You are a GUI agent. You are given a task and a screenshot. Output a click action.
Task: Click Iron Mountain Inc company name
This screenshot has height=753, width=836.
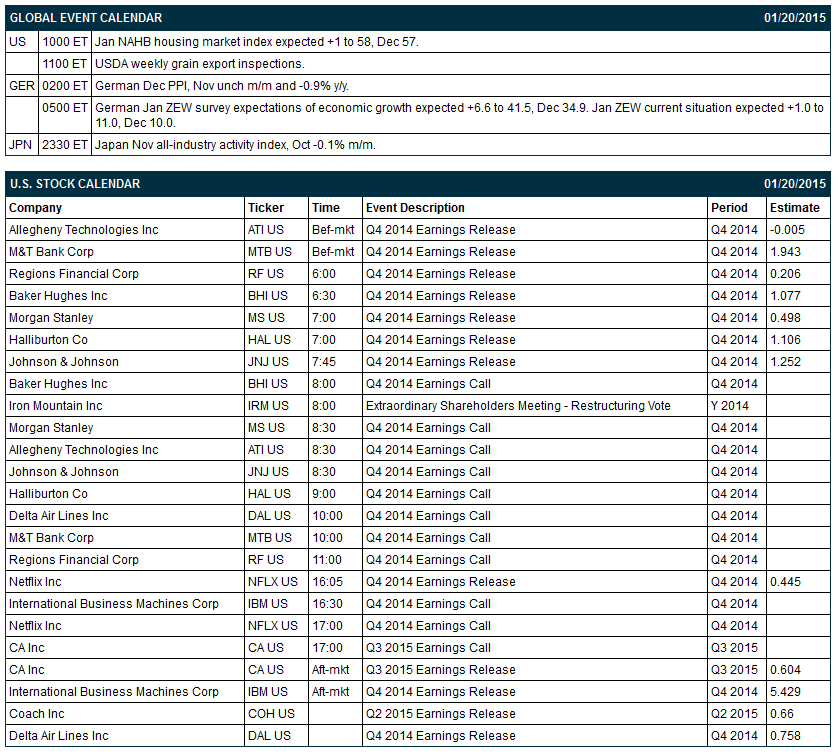click(x=55, y=406)
